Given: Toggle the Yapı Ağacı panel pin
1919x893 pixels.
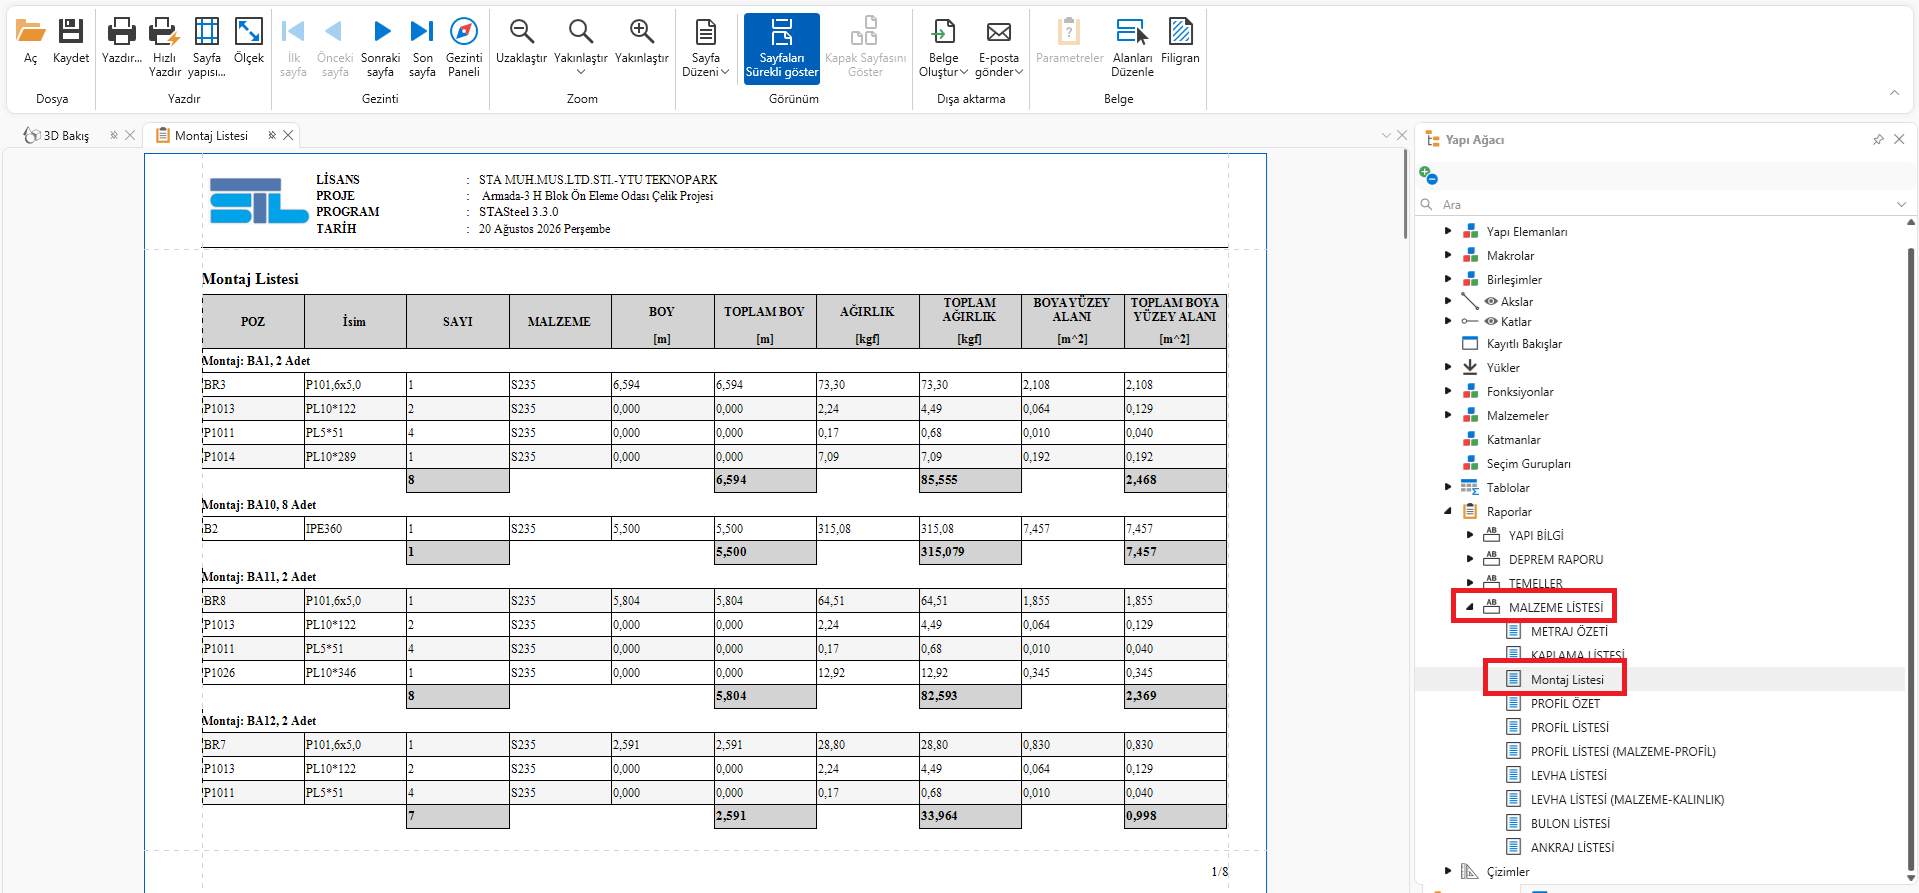Looking at the screenshot, I should pos(1878,139).
